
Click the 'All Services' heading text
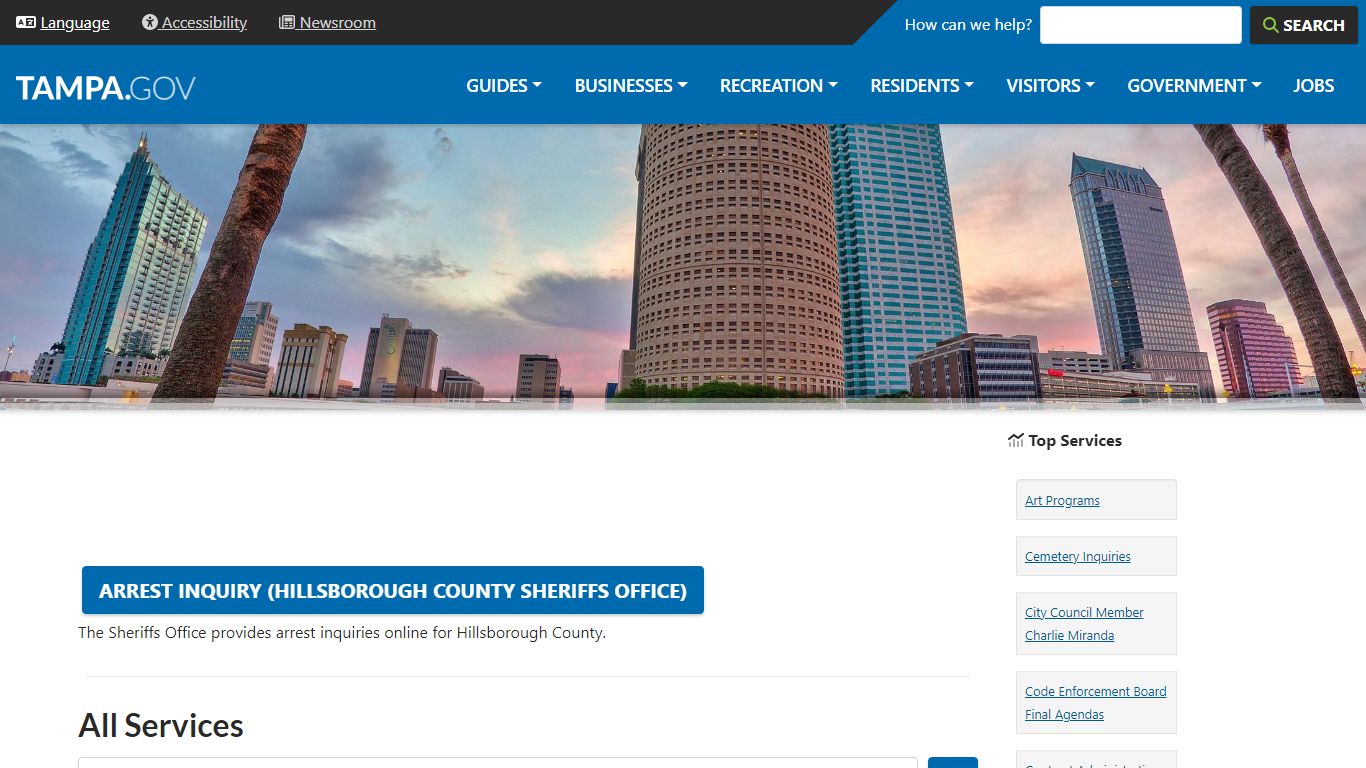click(x=161, y=725)
